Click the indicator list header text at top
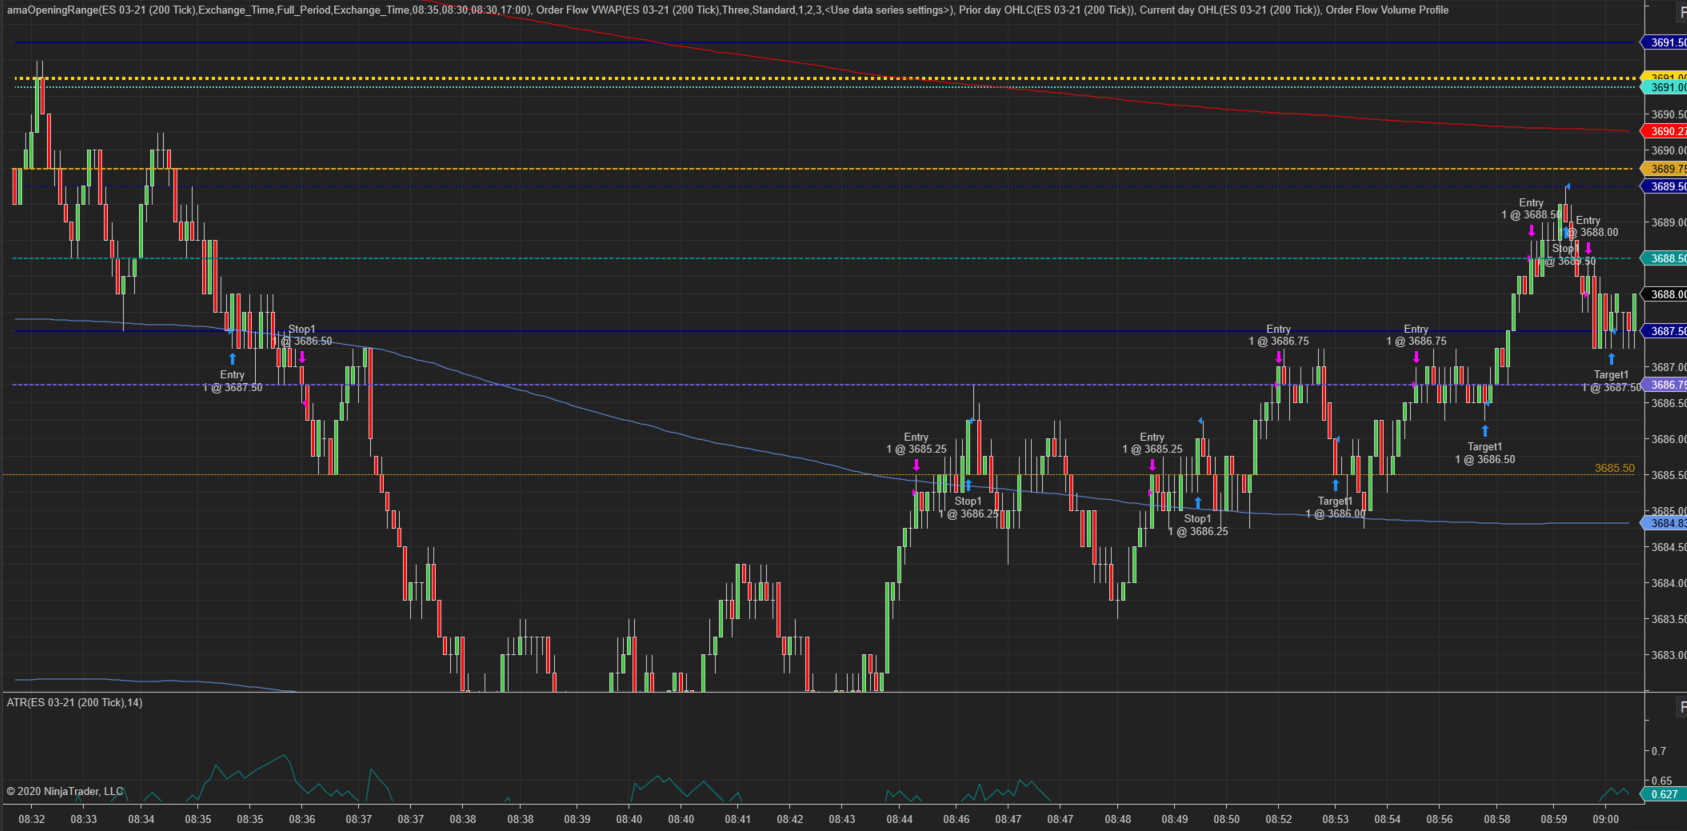This screenshot has height=831, width=1687. tap(728, 10)
